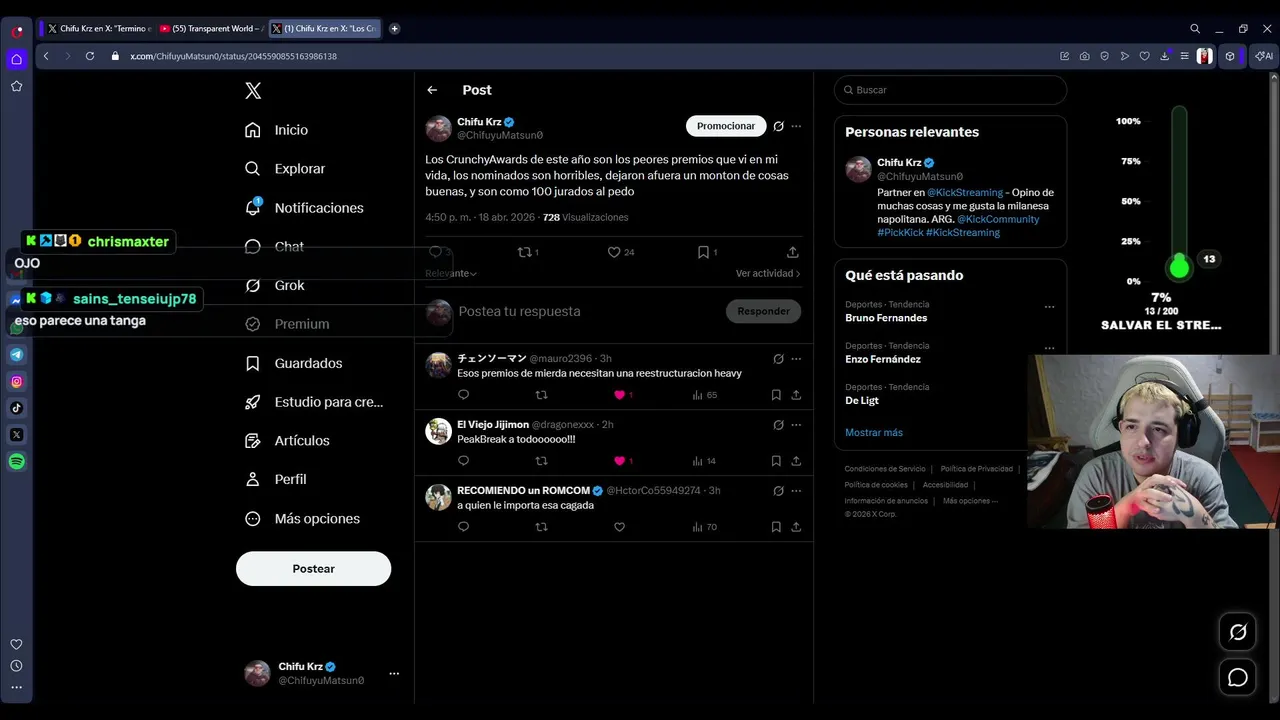Click Ver actividad link

768,274
